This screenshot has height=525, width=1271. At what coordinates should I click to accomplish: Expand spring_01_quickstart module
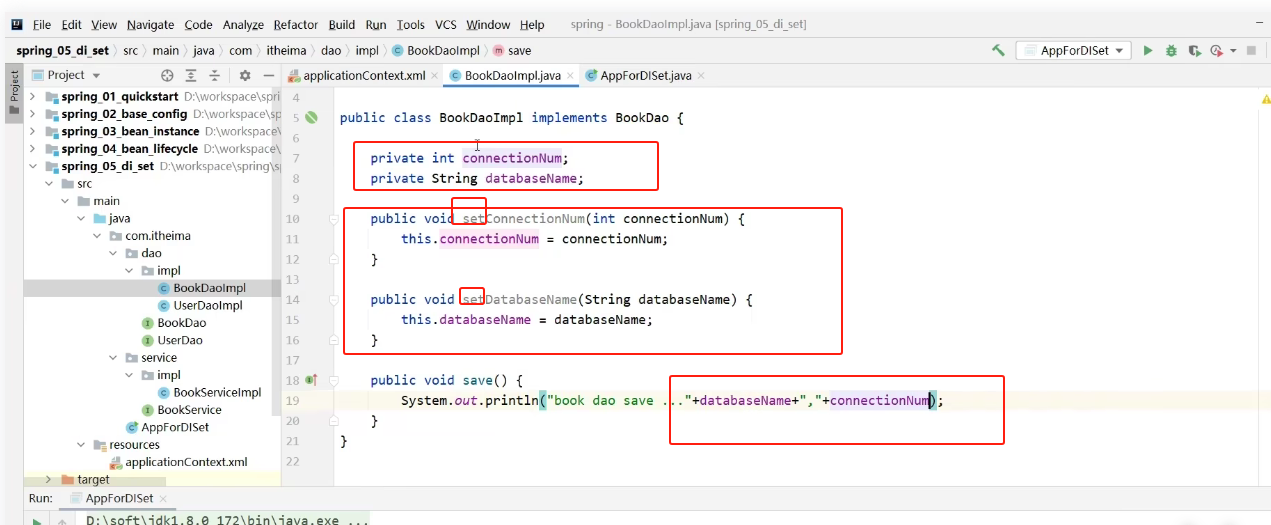[x=33, y=97]
